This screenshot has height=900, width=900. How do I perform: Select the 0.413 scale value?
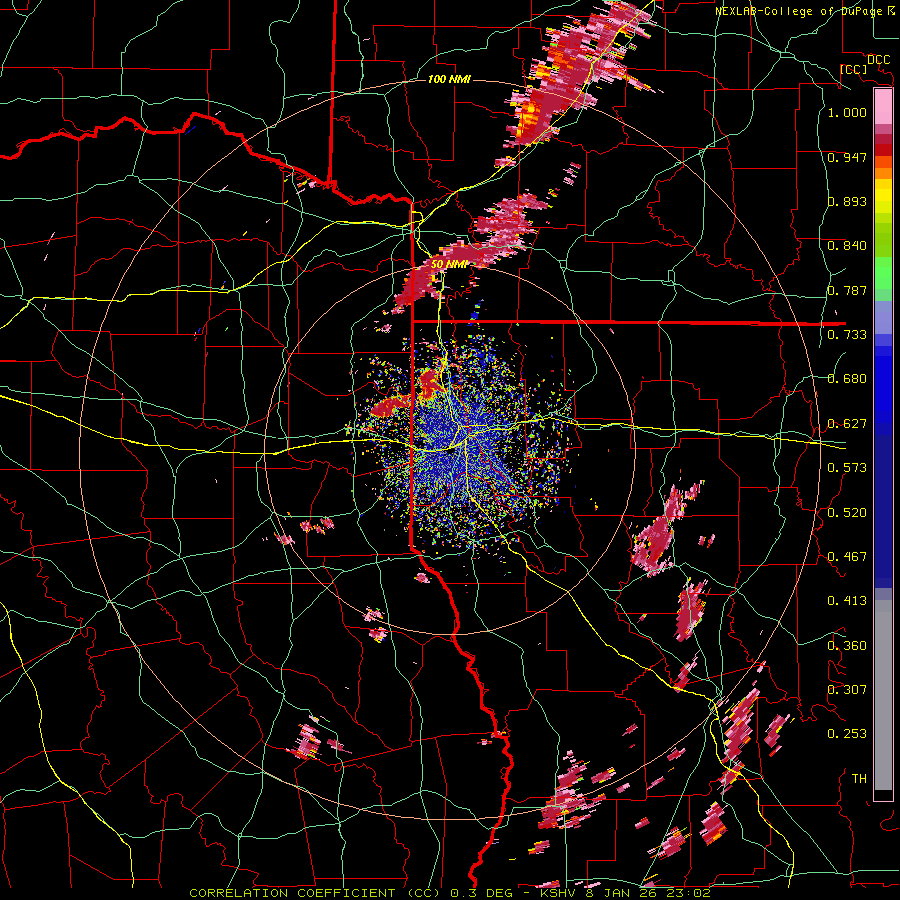pyautogui.click(x=847, y=601)
